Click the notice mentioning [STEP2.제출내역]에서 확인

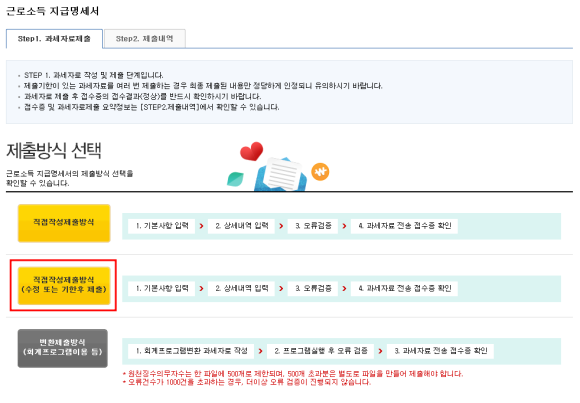tap(152, 107)
